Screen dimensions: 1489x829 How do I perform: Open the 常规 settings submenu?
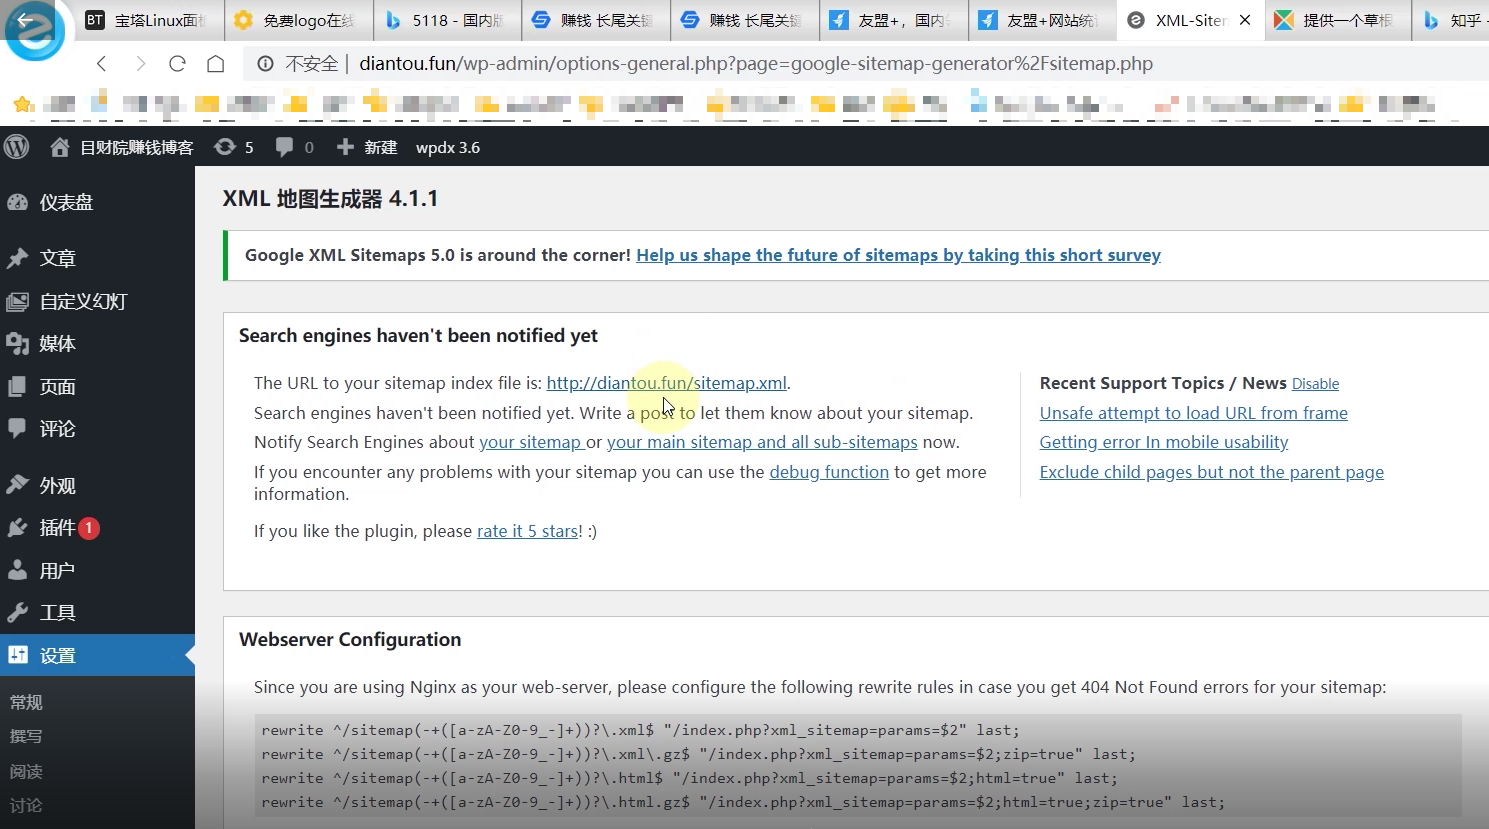[x=27, y=702]
